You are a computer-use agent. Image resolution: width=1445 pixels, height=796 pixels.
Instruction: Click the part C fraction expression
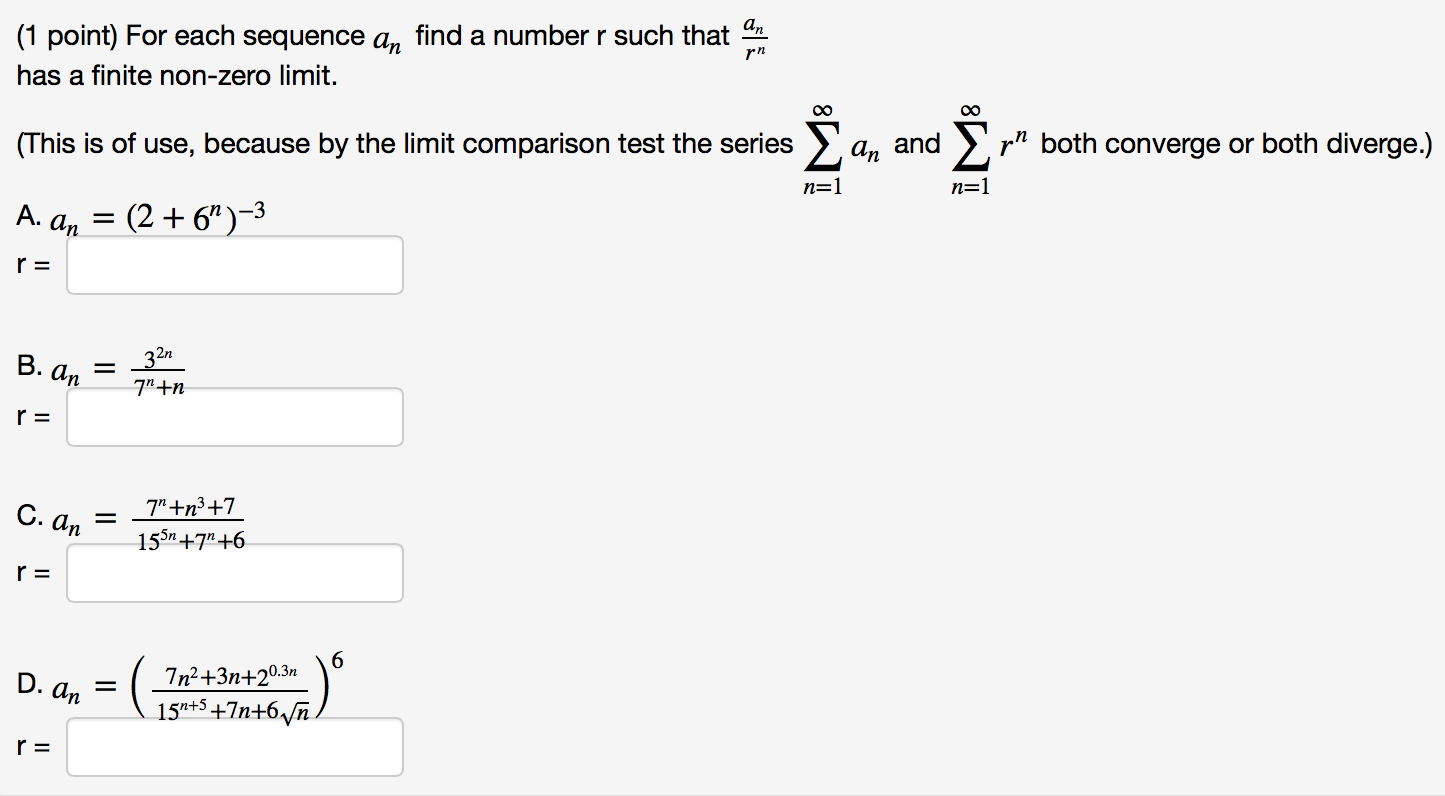pos(190,520)
